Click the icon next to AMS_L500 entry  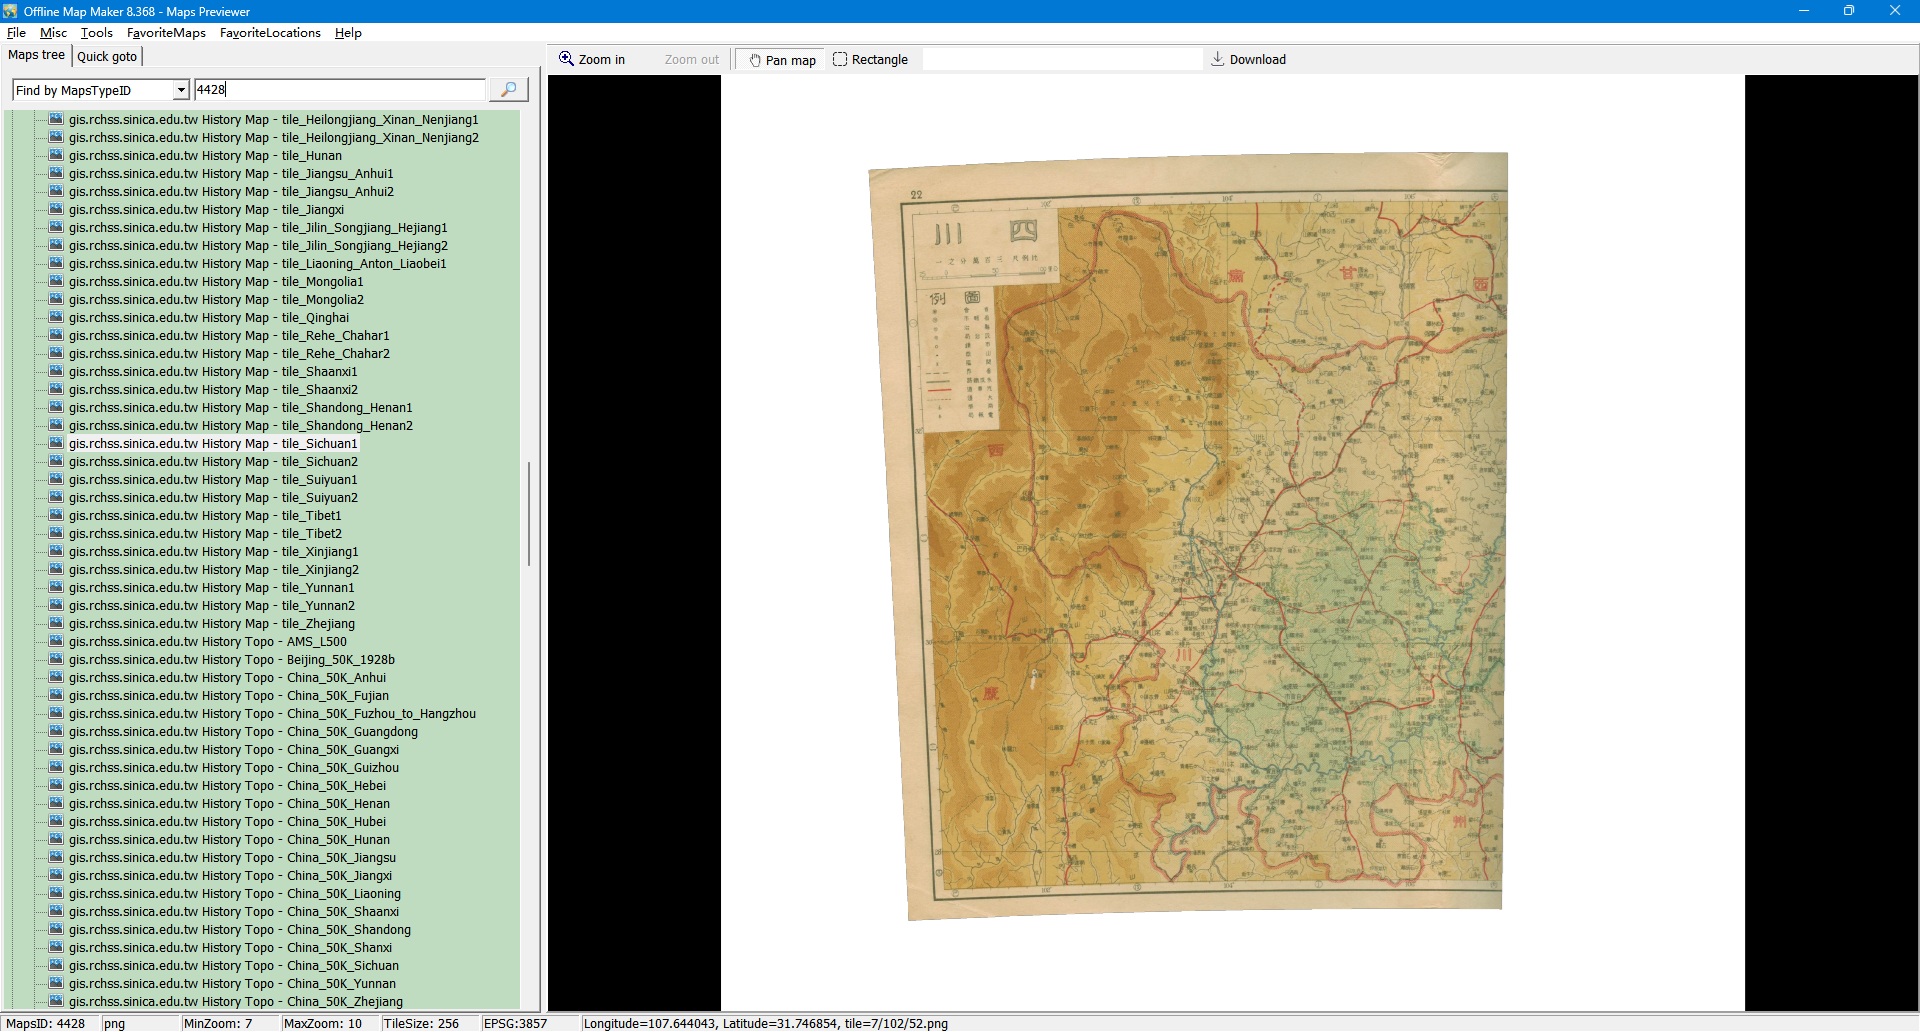[56, 642]
